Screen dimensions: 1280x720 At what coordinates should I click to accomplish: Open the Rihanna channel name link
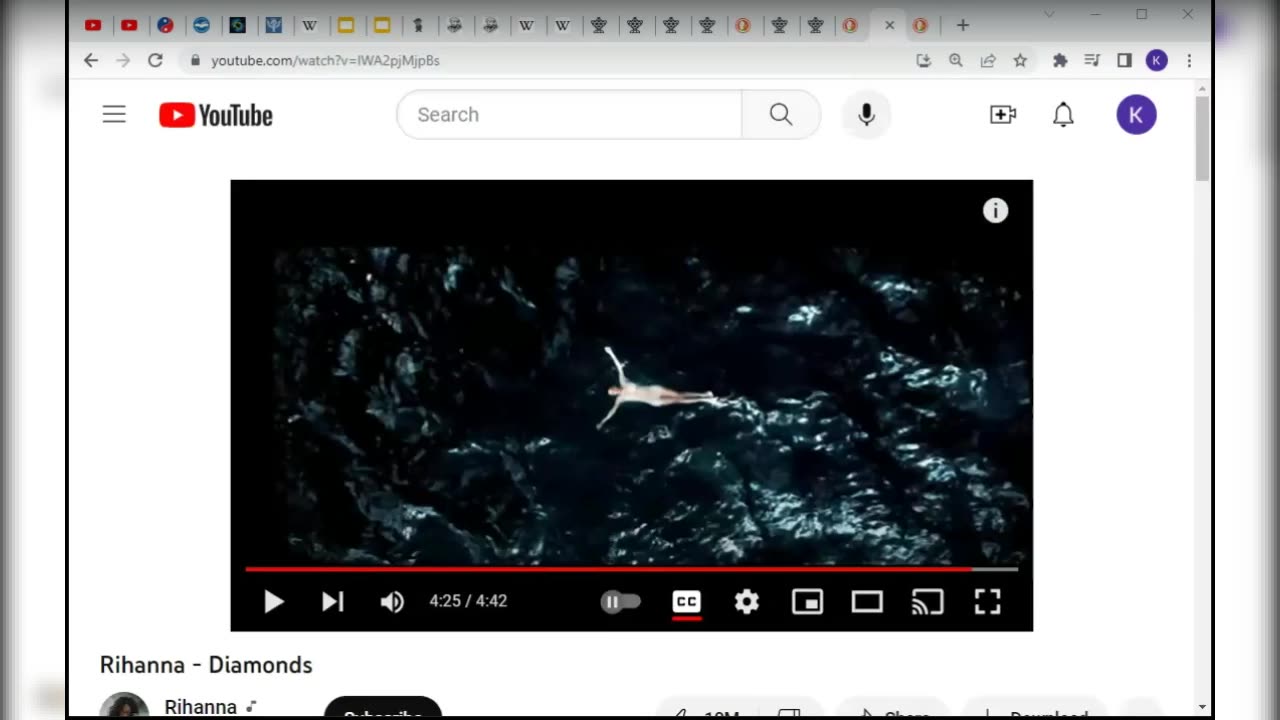click(x=201, y=707)
